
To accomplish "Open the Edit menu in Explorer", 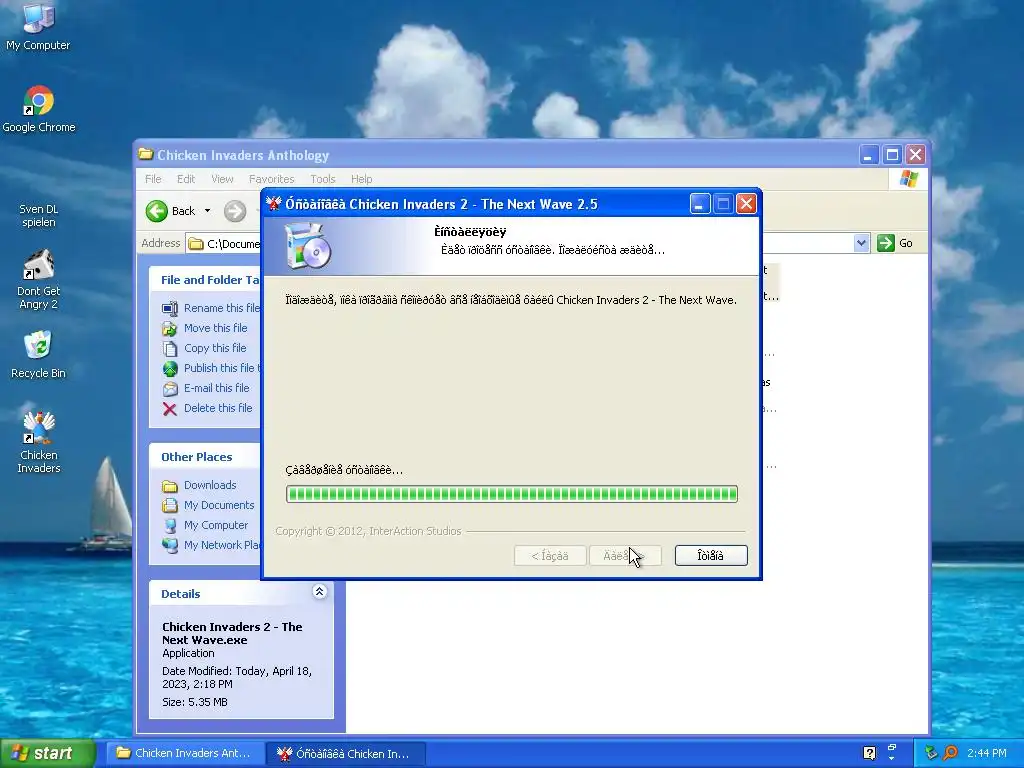I will point(185,179).
